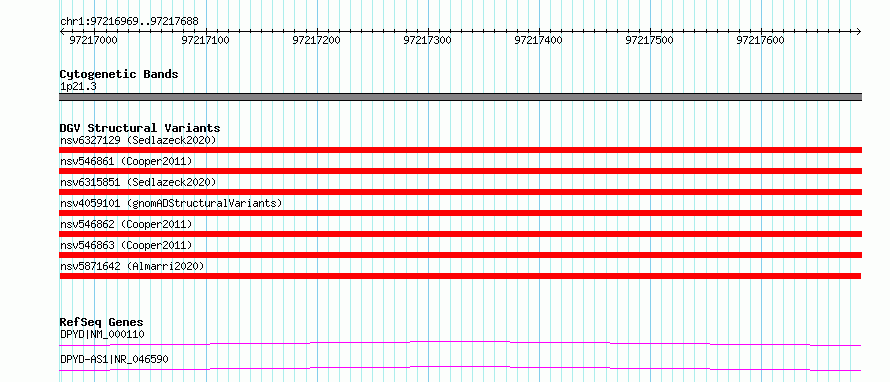The image size is (890, 382).
Task: Click ruler position 97217100
Action: tap(205, 40)
